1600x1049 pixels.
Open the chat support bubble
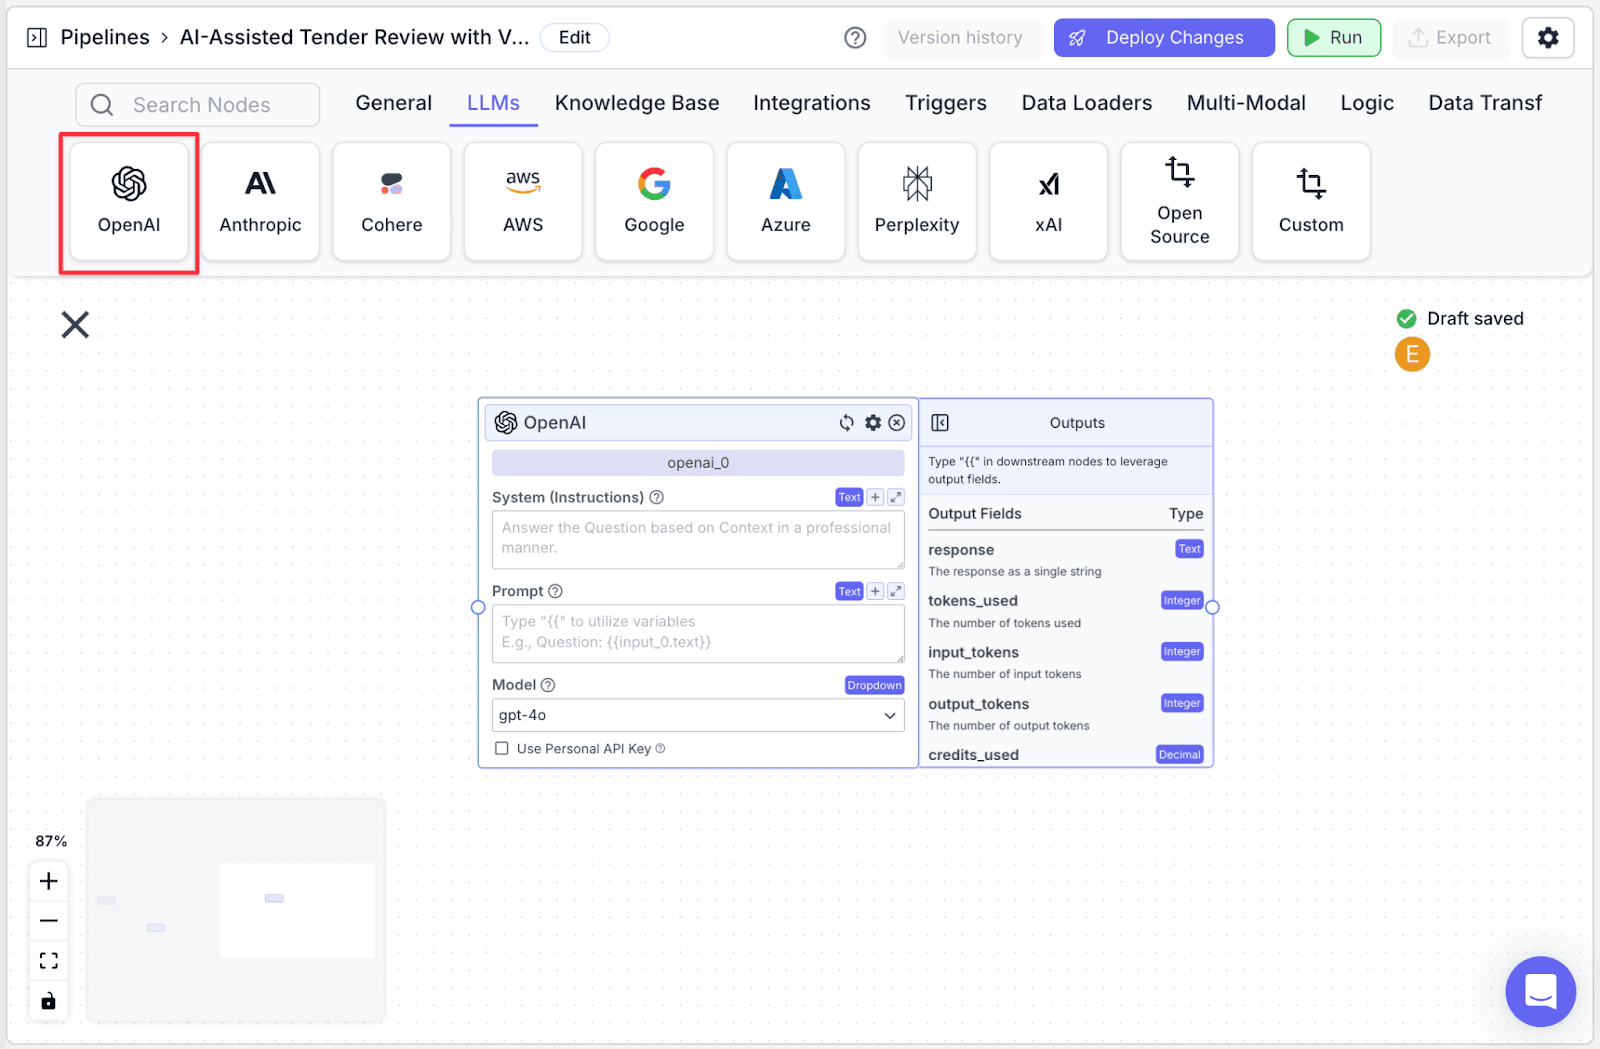[x=1540, y=991]
